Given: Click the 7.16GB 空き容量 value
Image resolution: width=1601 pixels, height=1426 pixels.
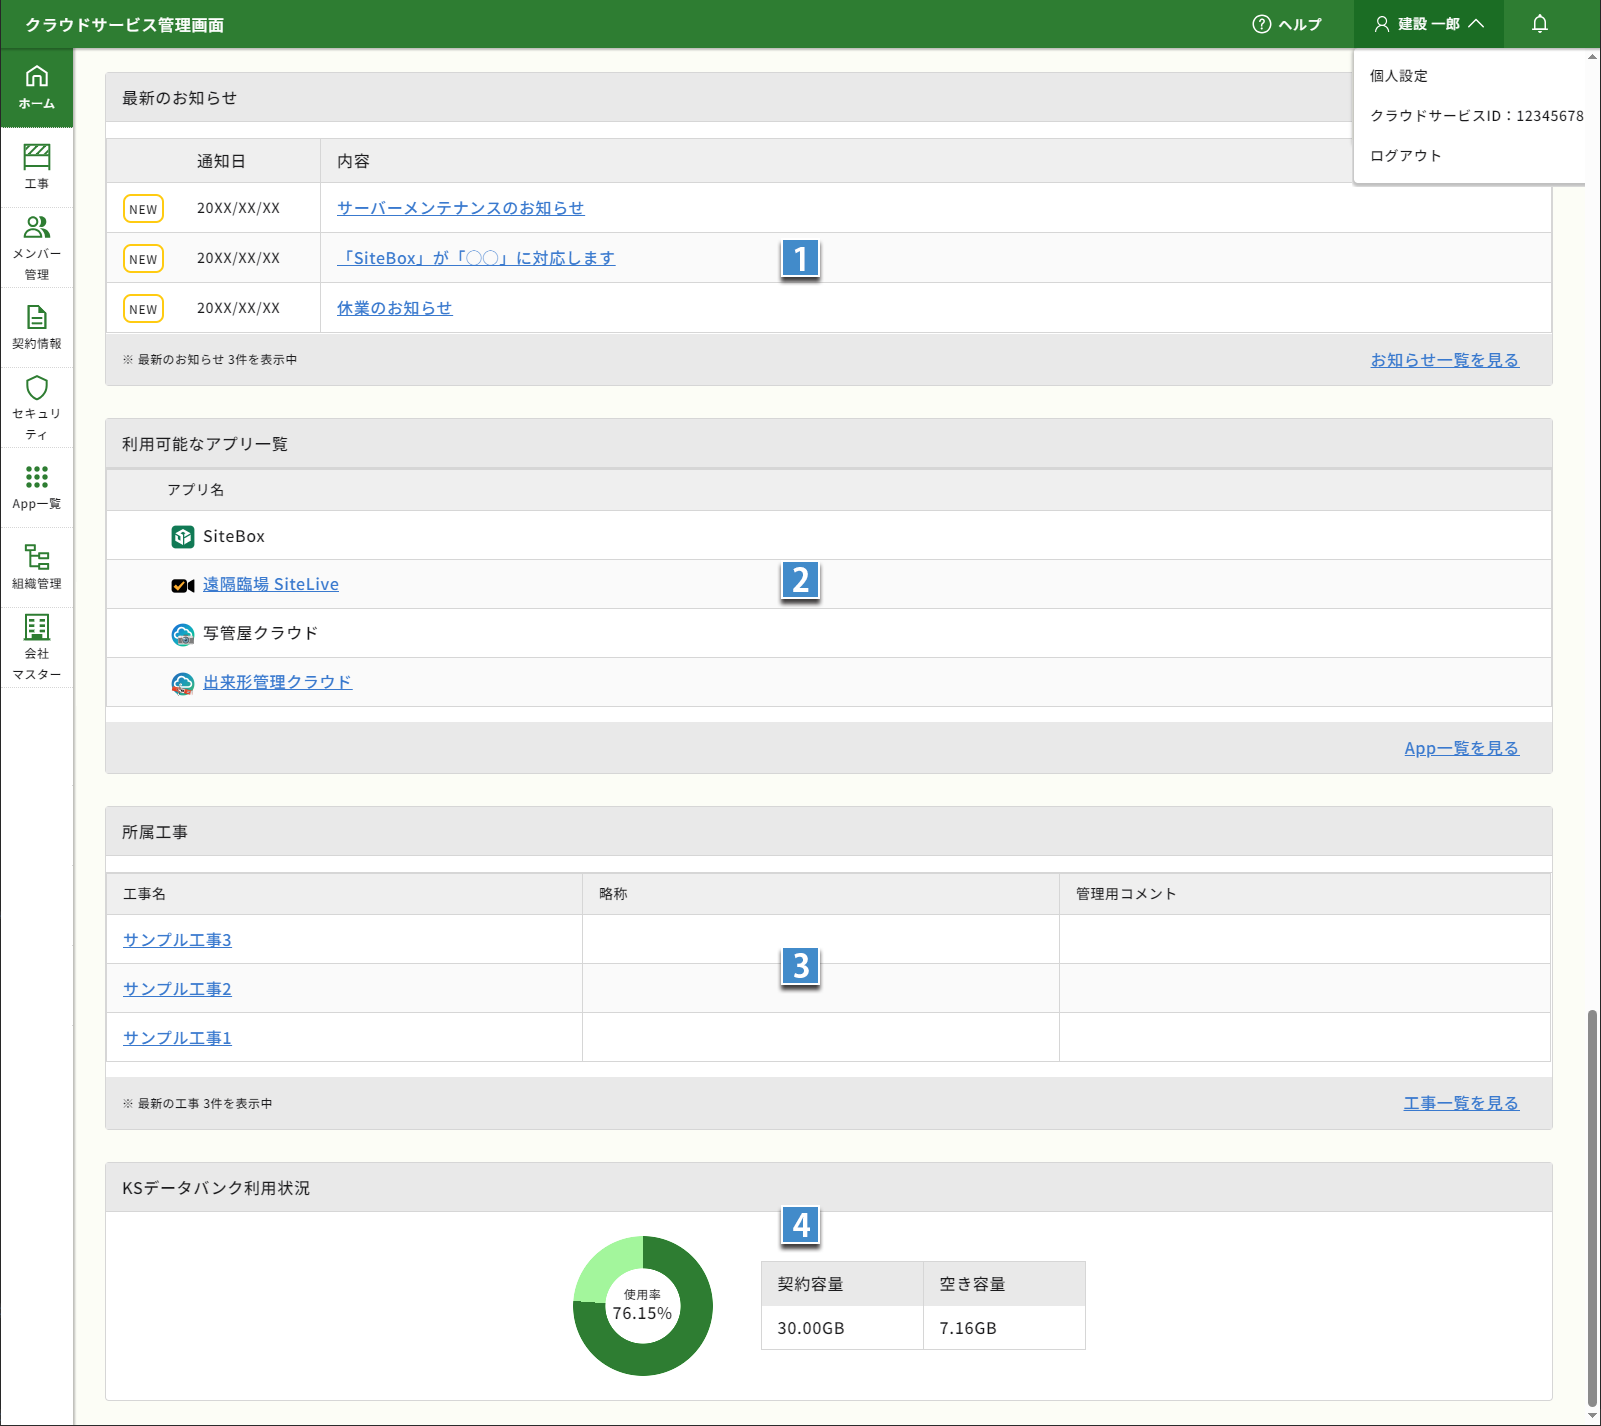Looking at the screenshot, I should coord(968,1328).
